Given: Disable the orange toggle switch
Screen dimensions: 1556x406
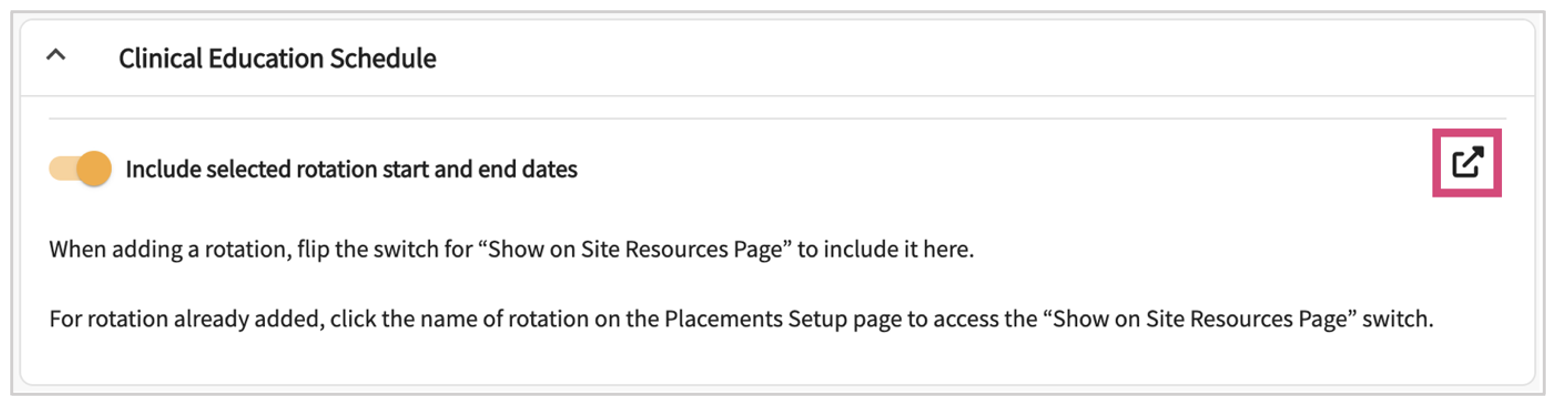Looking at the screenshot, I should point(80,169).
